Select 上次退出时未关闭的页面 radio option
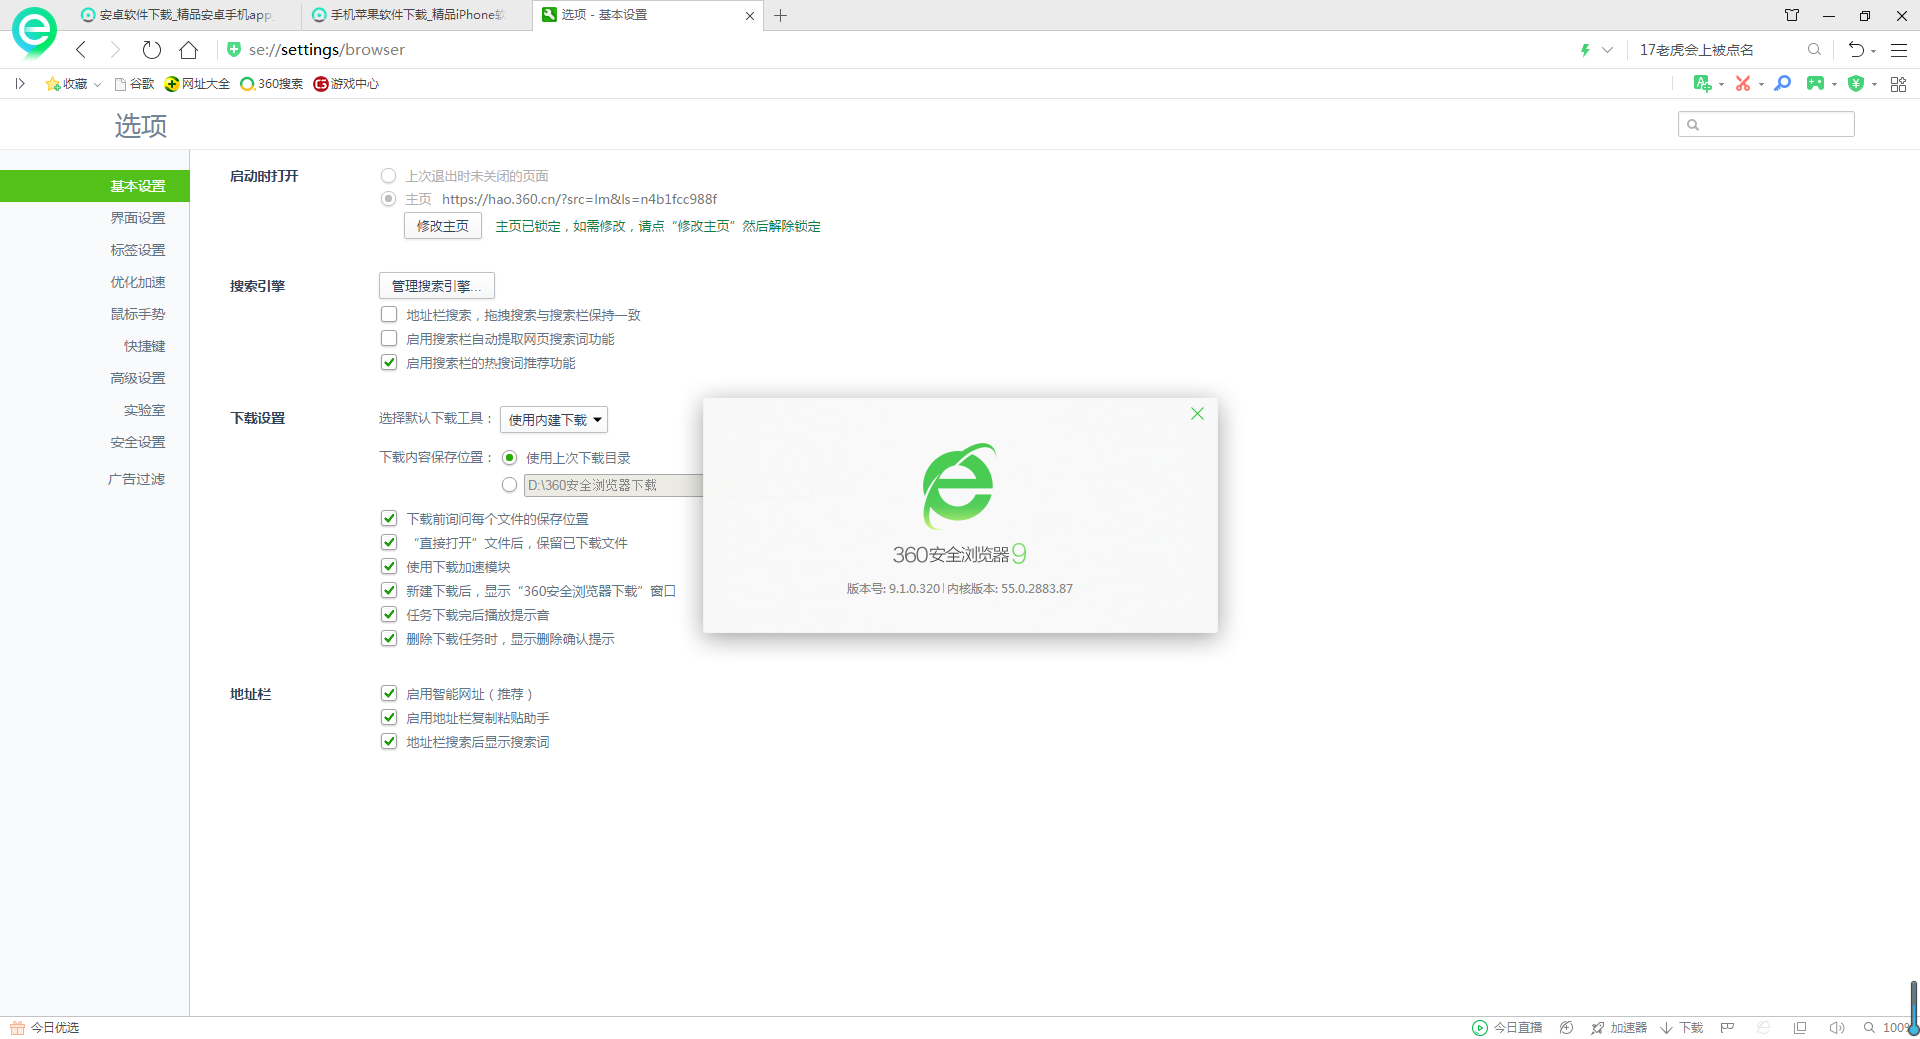Image resolution: width=1920 pixels, height=1039 pixels. (x=389, y=176)
